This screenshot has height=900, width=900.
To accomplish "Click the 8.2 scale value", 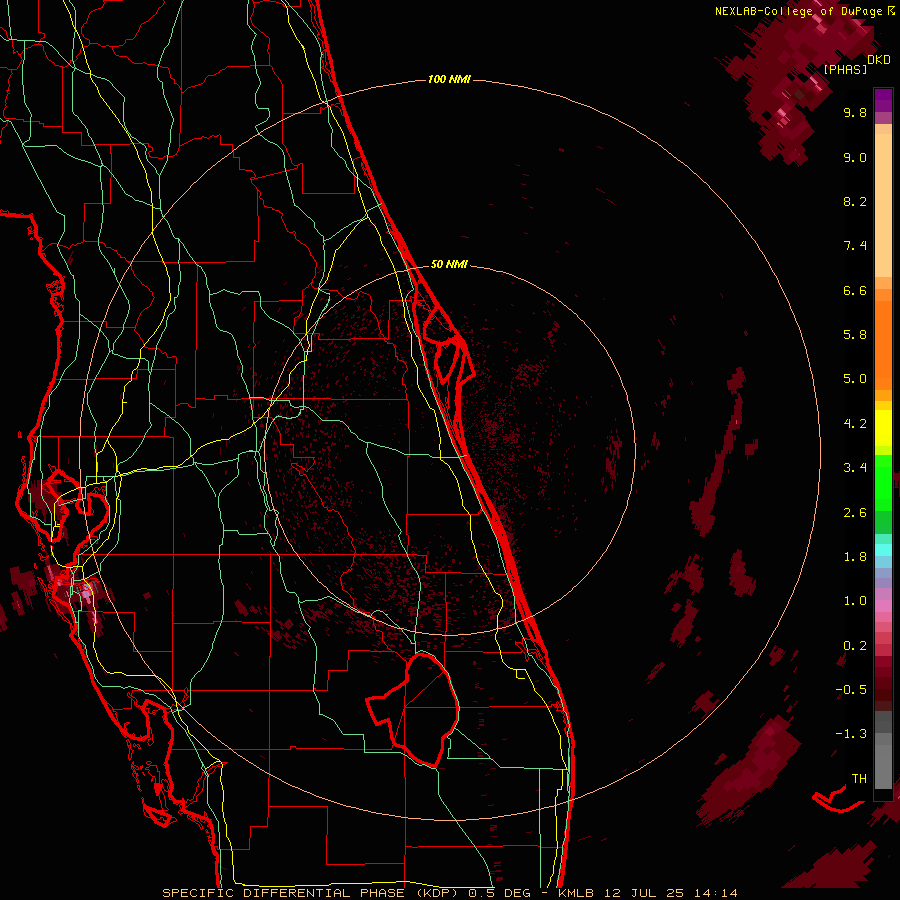I will point(855,201).
